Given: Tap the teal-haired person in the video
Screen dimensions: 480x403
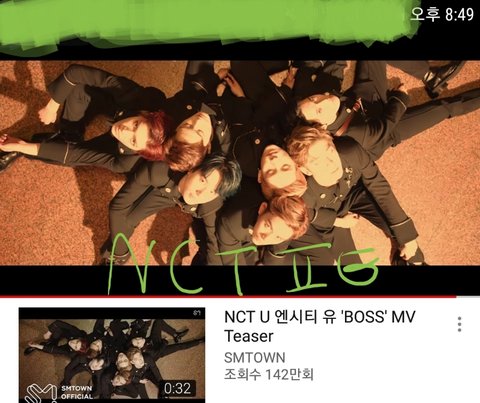Looking at the screenshot, I should 208,182.
